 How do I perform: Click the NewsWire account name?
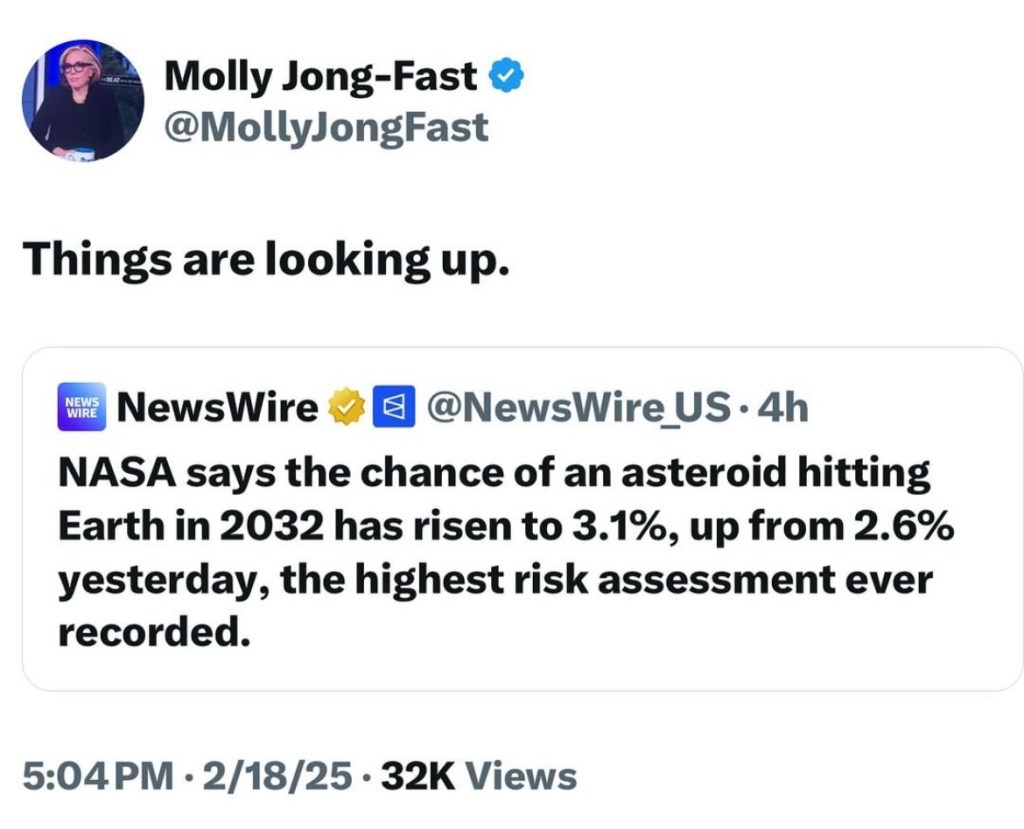pyautogui.click(x=216, y=408)
